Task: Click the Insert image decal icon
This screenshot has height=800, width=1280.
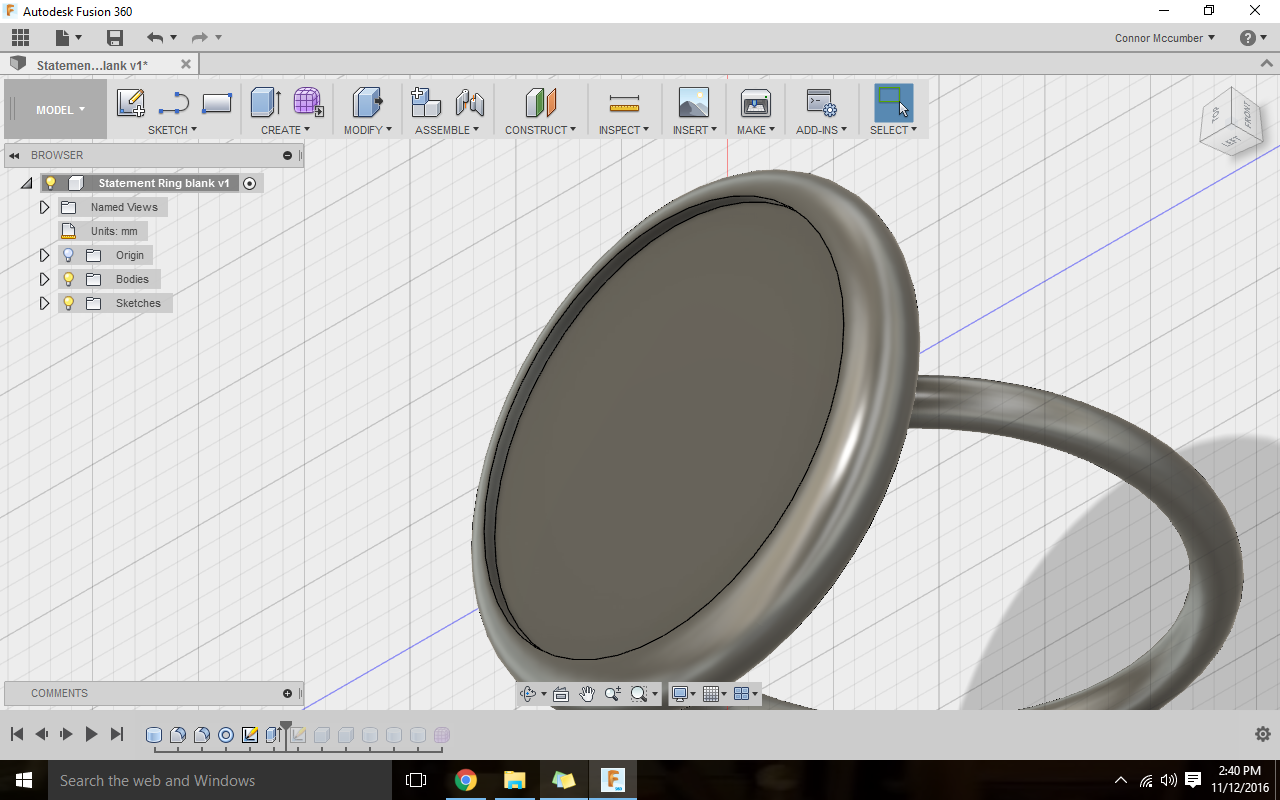Action: click(x=693, y=102)
